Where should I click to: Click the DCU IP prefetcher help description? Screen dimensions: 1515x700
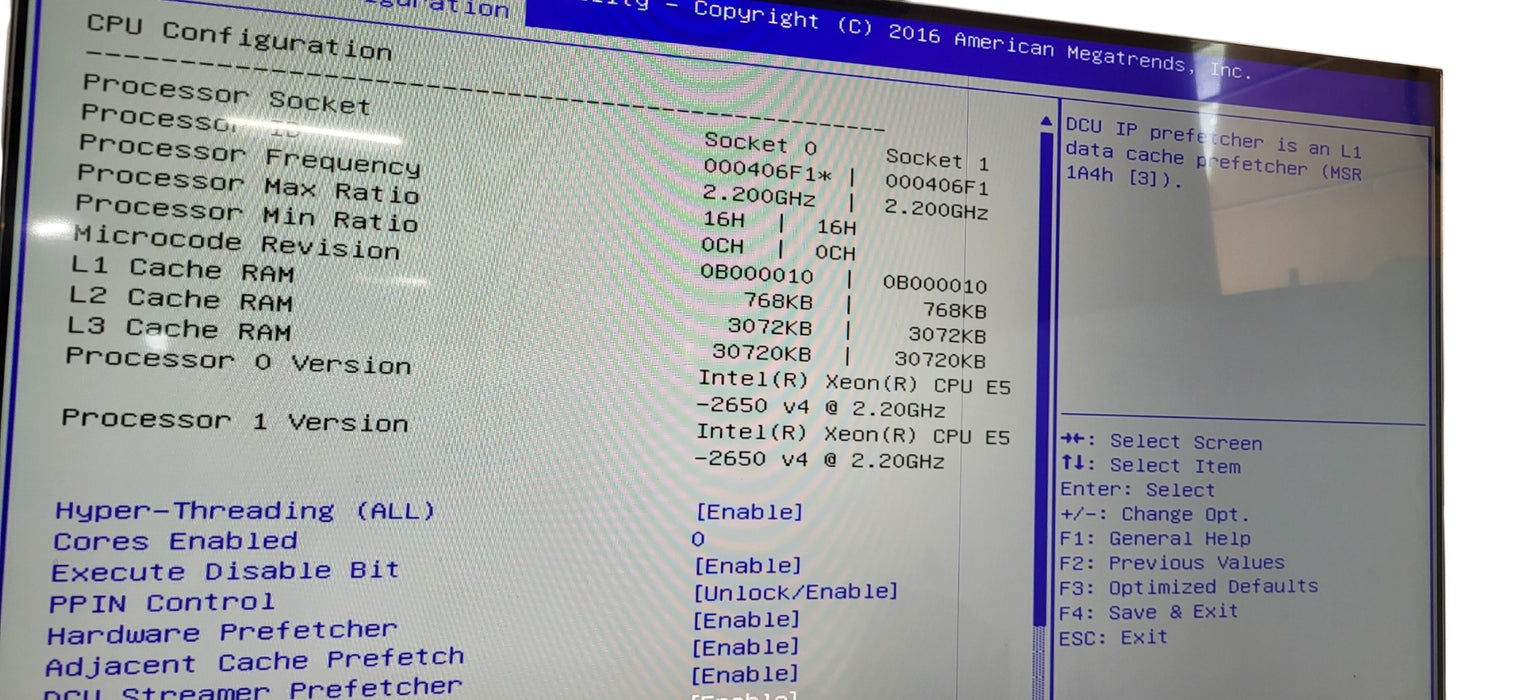coord(1214,152)
